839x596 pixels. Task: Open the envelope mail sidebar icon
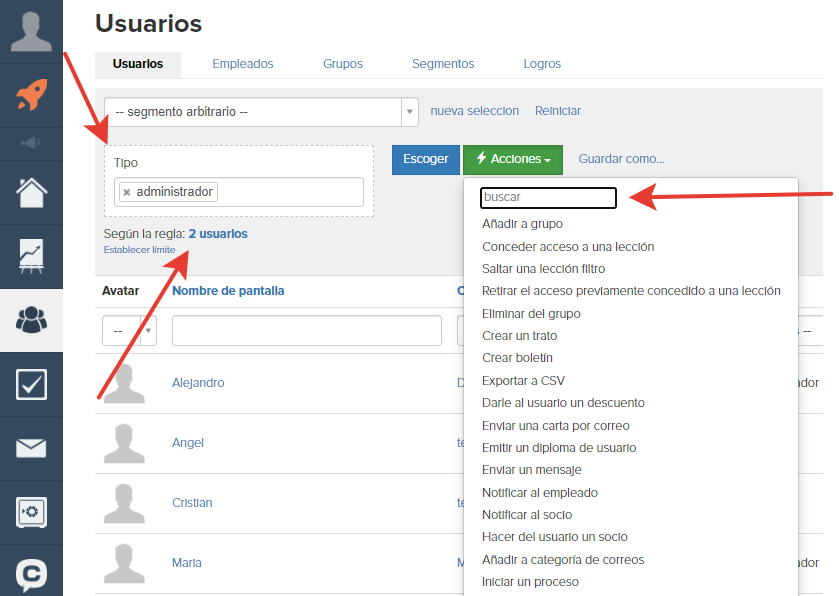click(31, 448)
